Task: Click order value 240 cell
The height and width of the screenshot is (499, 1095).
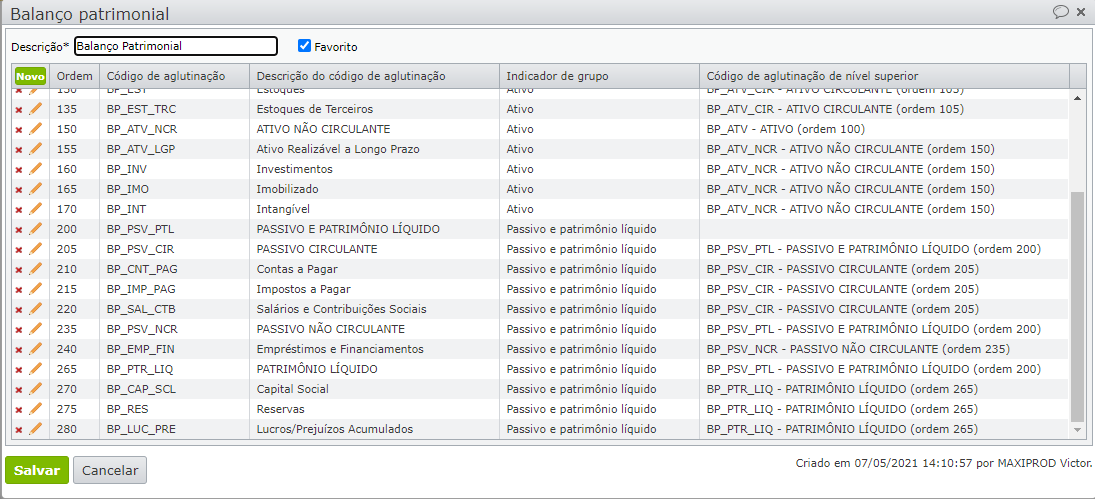Action: (74, 349)
